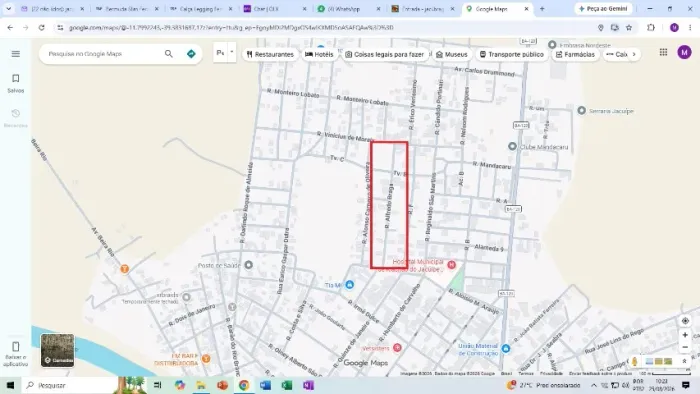Click R. Alfredo Braga street label
700x394 pixels.
(389, 206)
